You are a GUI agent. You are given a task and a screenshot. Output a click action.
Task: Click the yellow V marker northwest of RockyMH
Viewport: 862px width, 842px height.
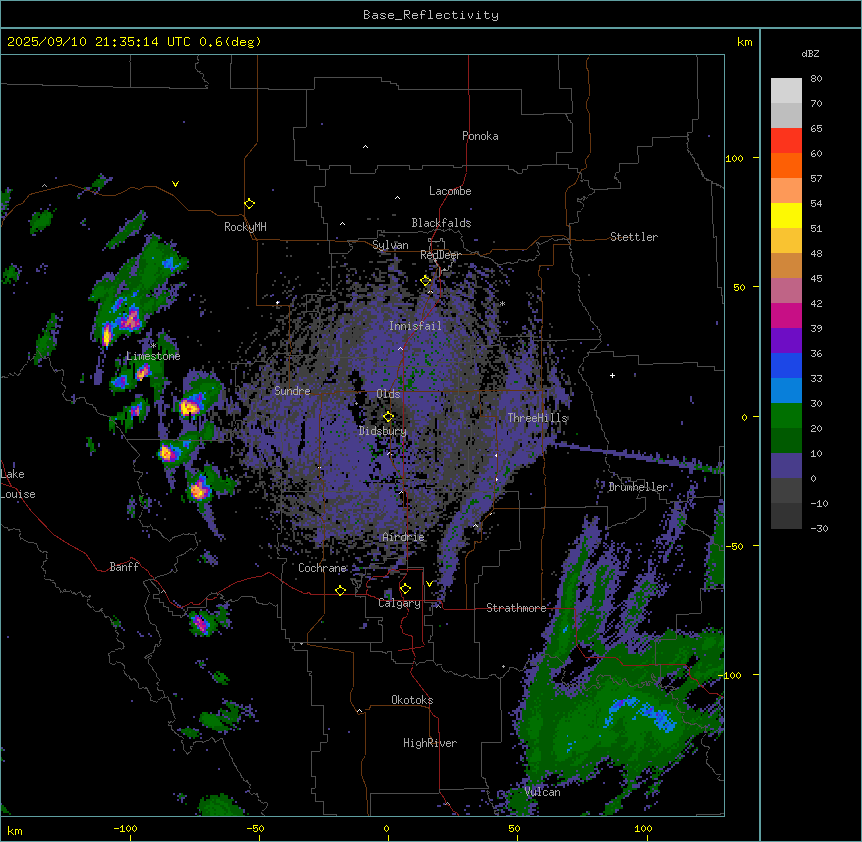pyautogui.click(x=175, y=184)
